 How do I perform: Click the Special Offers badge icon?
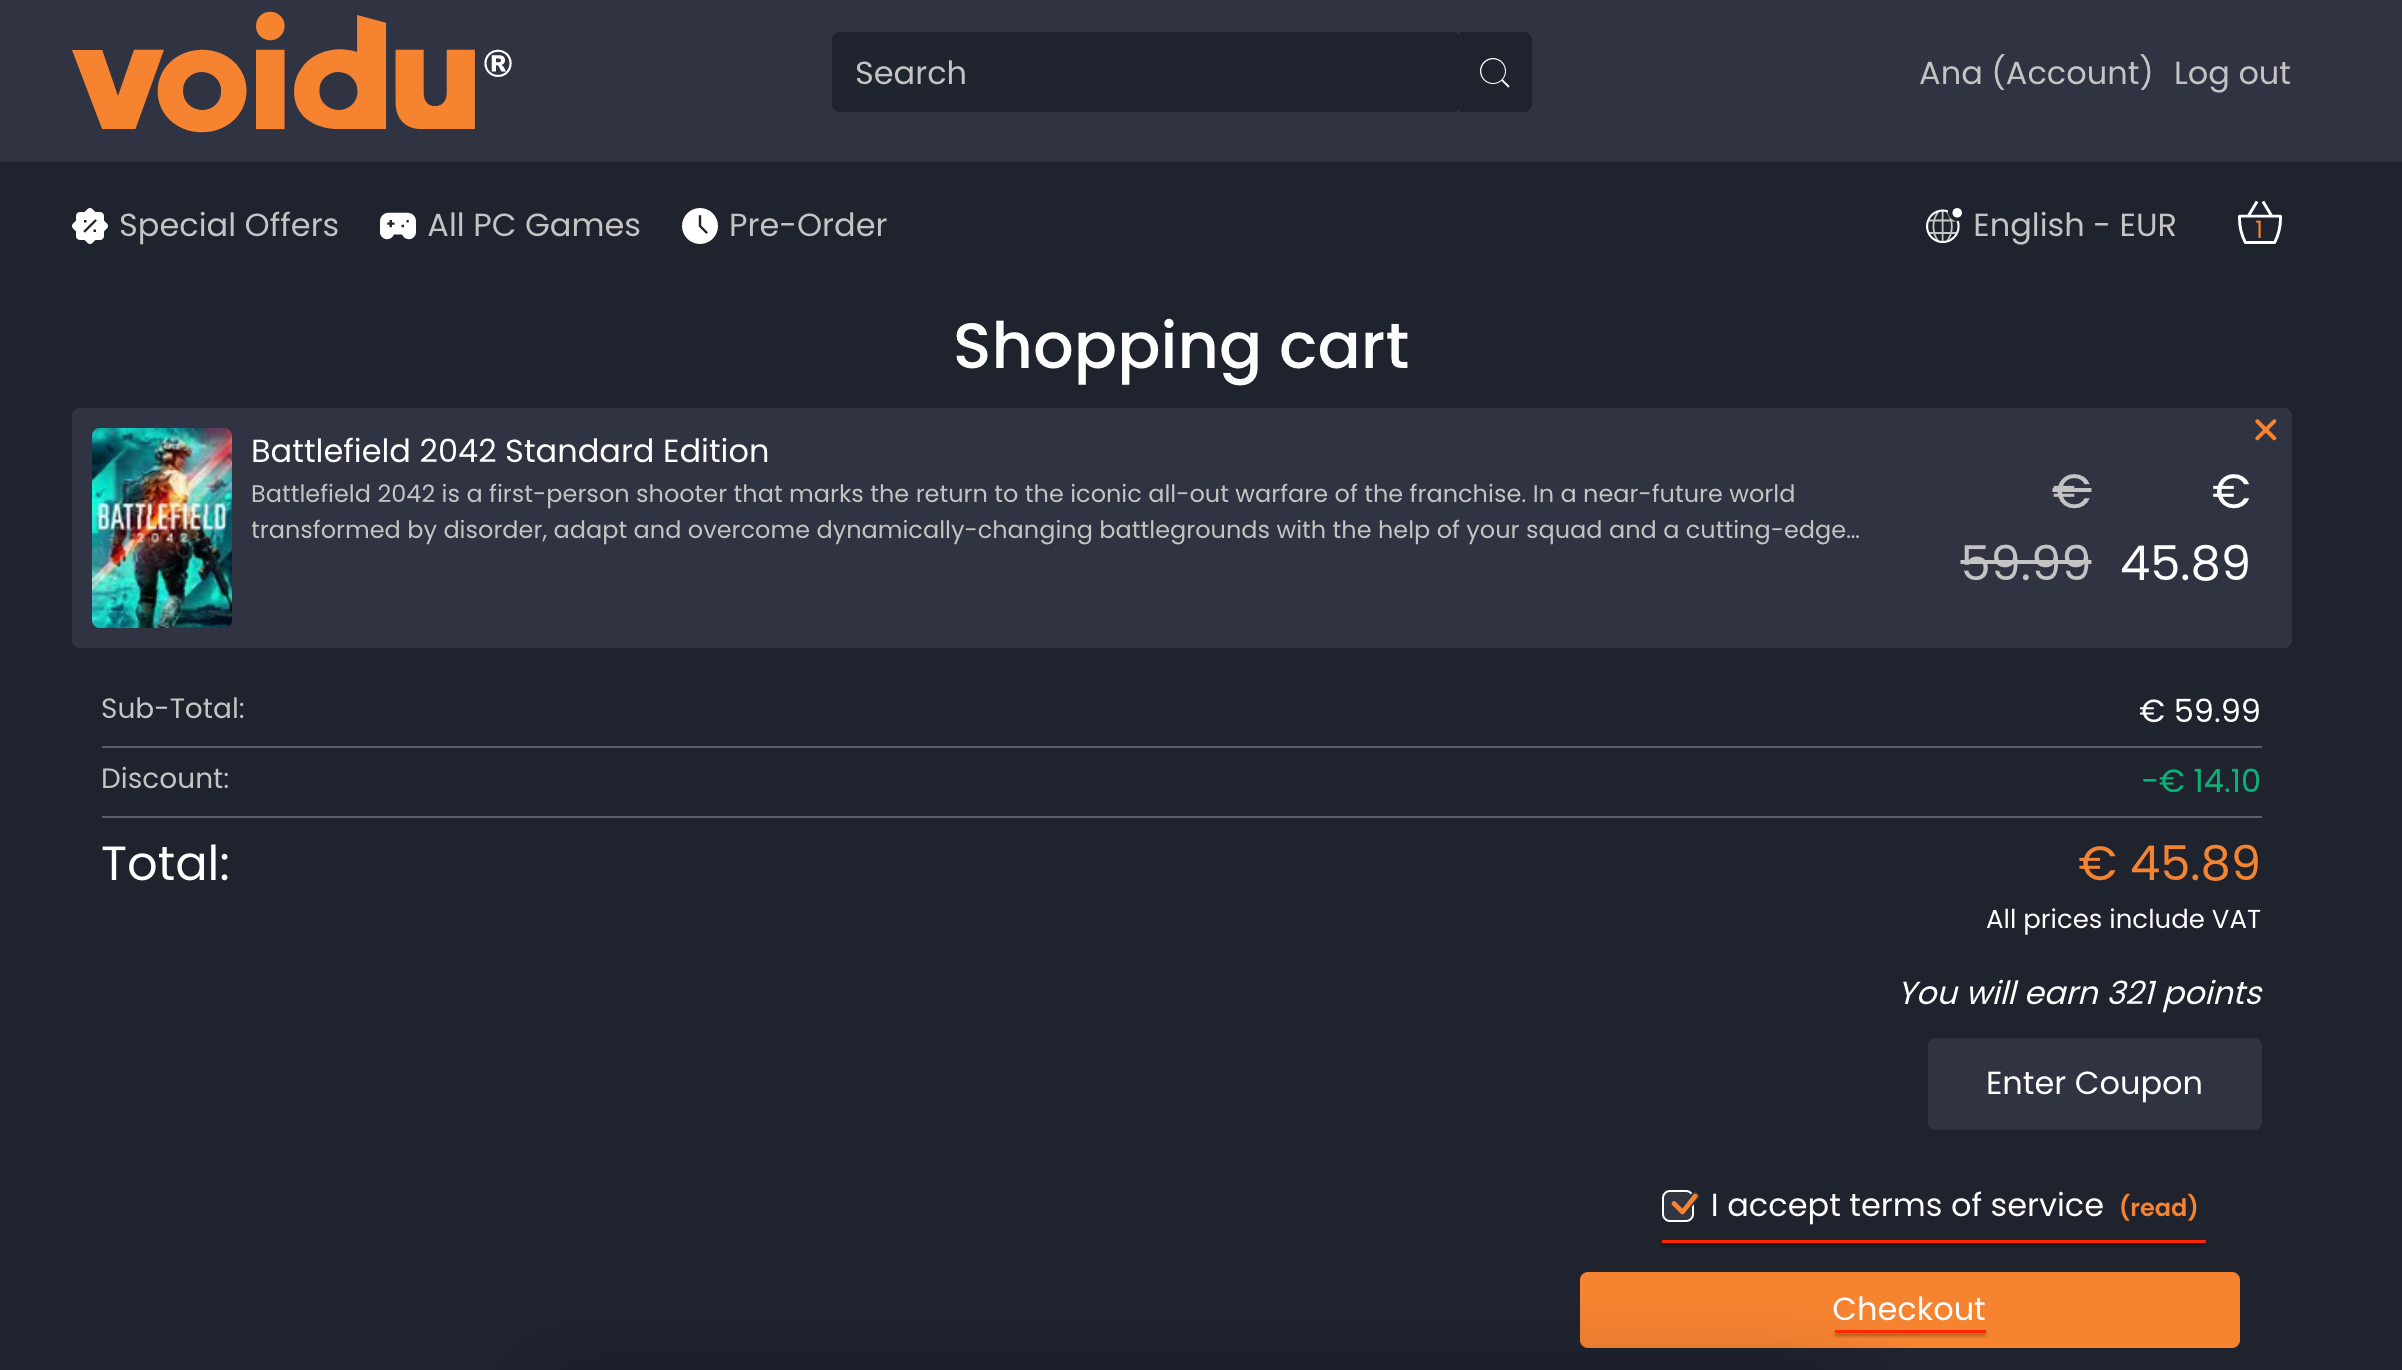90,226
